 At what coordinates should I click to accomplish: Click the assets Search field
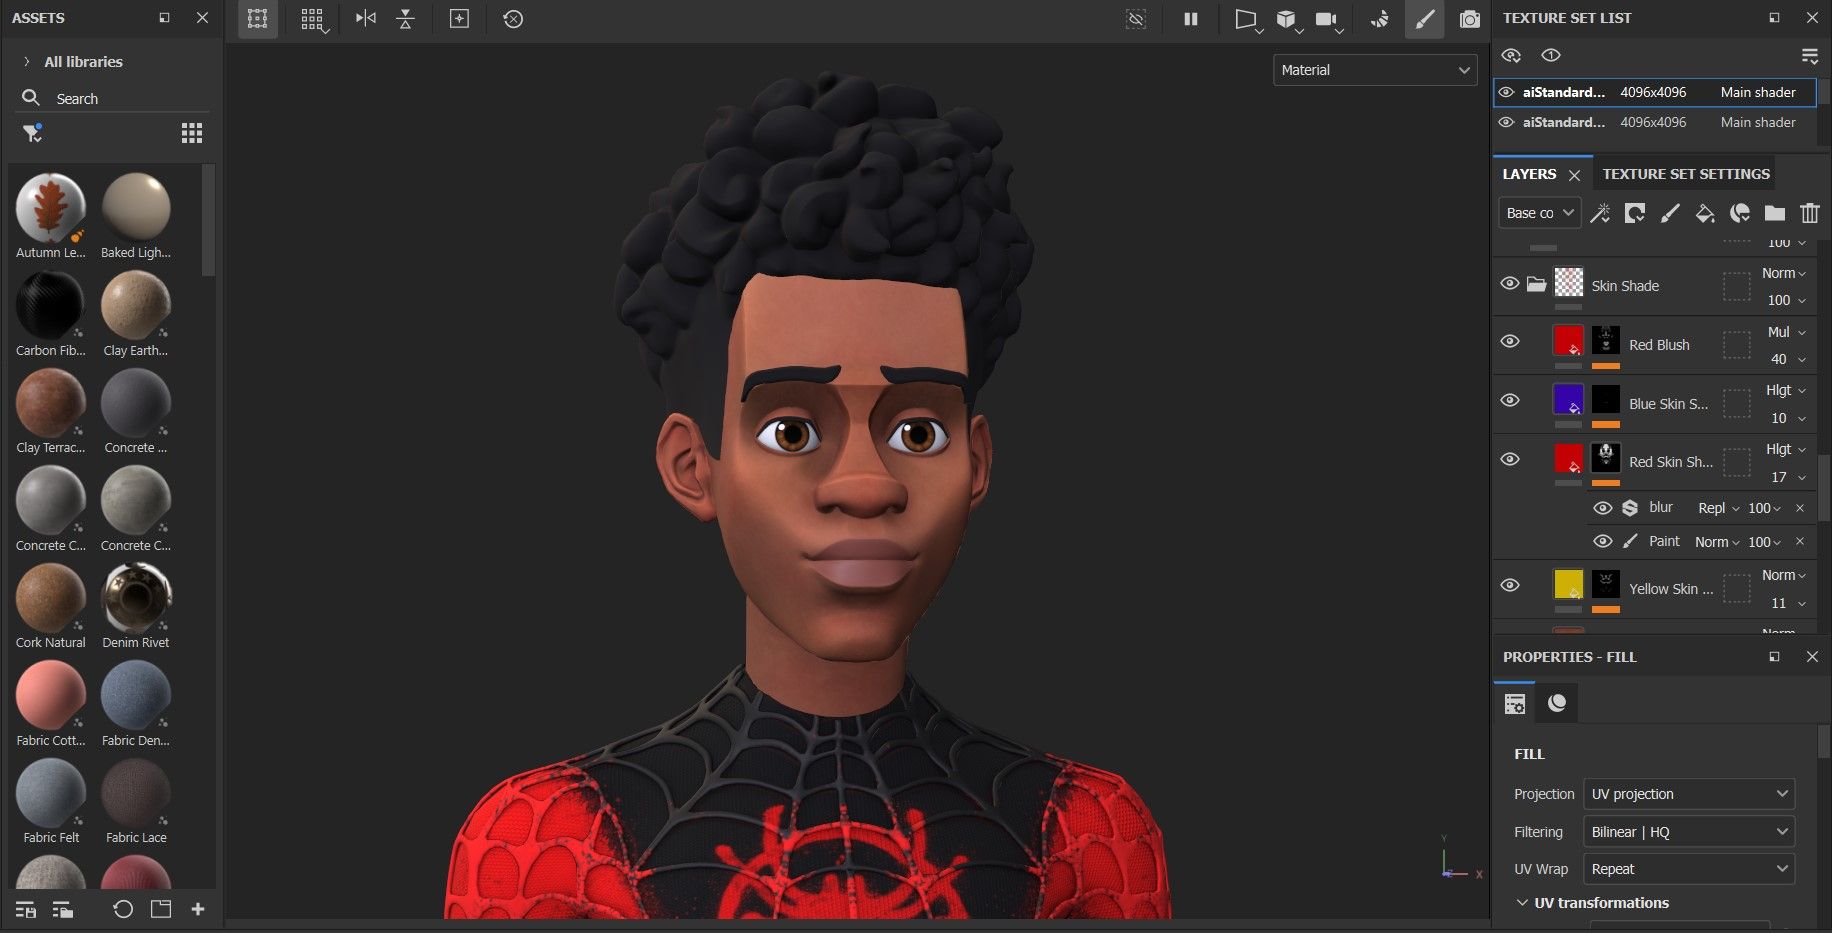113,98
